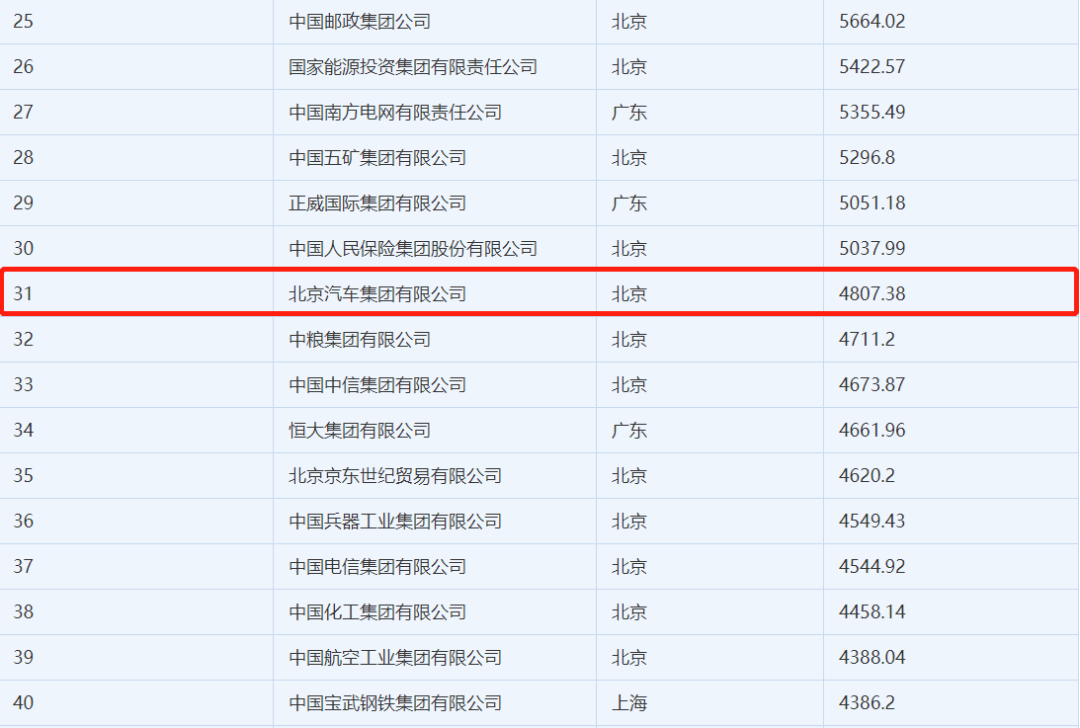
Task: Select 中国宝武钢铁集团有限公司 company name
Action: click(395, 703)
